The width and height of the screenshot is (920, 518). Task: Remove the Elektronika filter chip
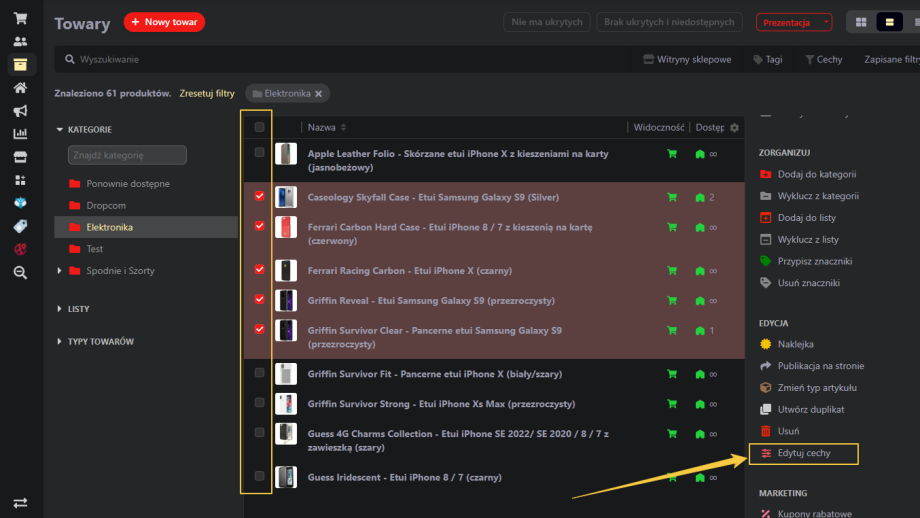click(318, 93)
